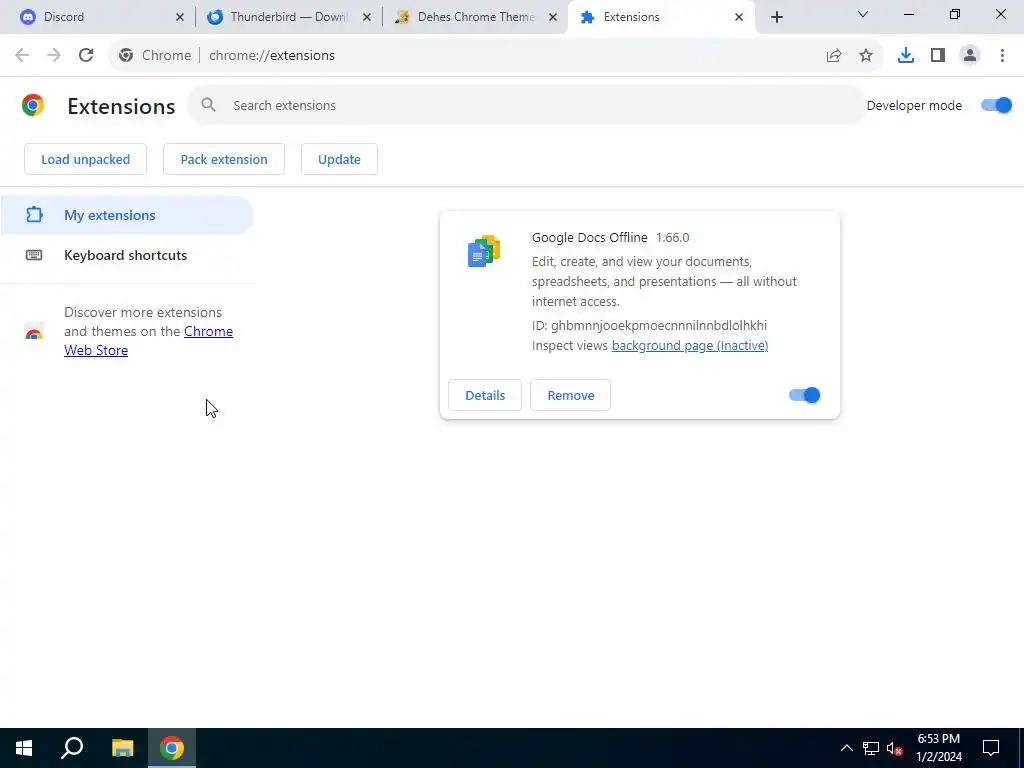The width and height of the screenshot is (1024, 768).
Task: Click the search magnifier in extensions search
Action: [208, 105]
